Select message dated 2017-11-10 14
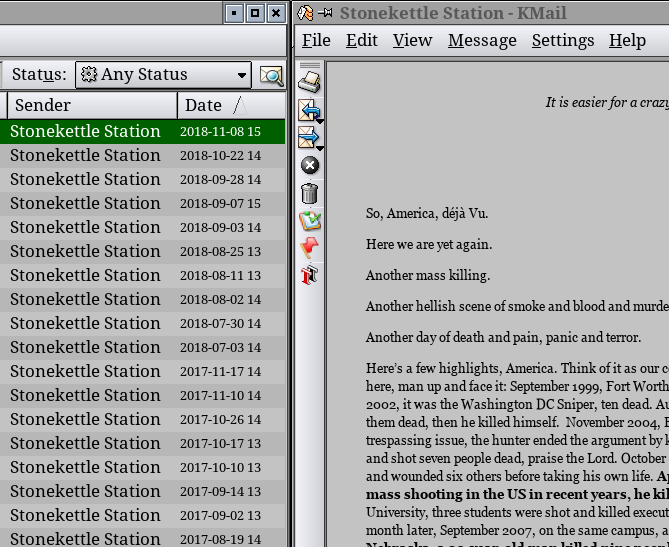The height and width of the screenshot is (547, 669). click(143, 395)
